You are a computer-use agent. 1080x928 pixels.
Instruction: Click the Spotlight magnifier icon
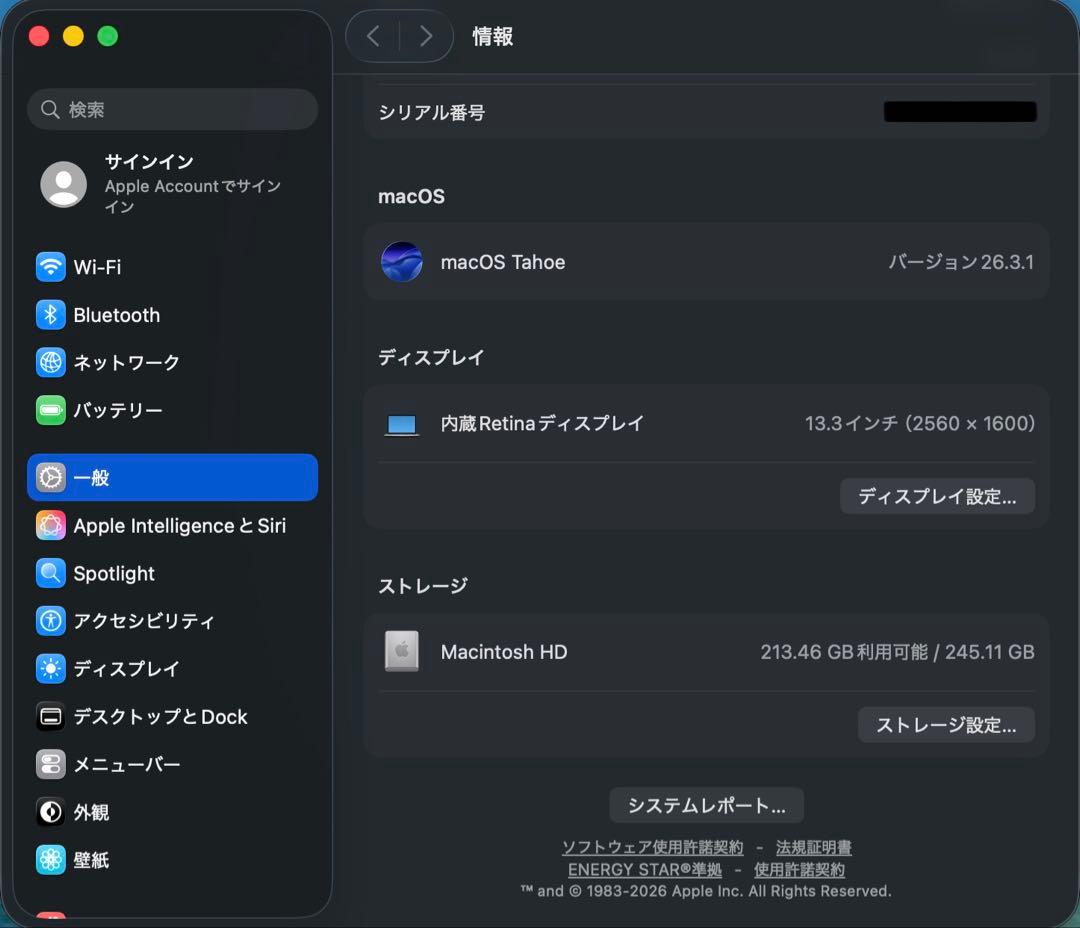50,573
